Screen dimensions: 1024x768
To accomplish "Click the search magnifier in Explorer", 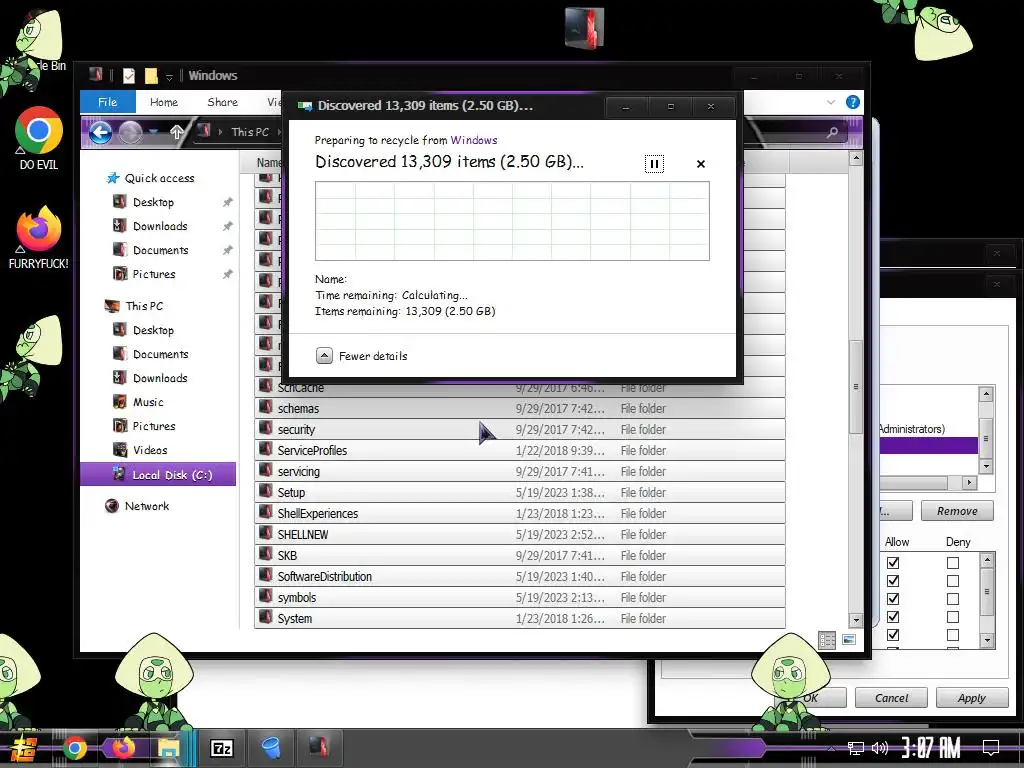I will pyautogui.click(x=832, y=133).
